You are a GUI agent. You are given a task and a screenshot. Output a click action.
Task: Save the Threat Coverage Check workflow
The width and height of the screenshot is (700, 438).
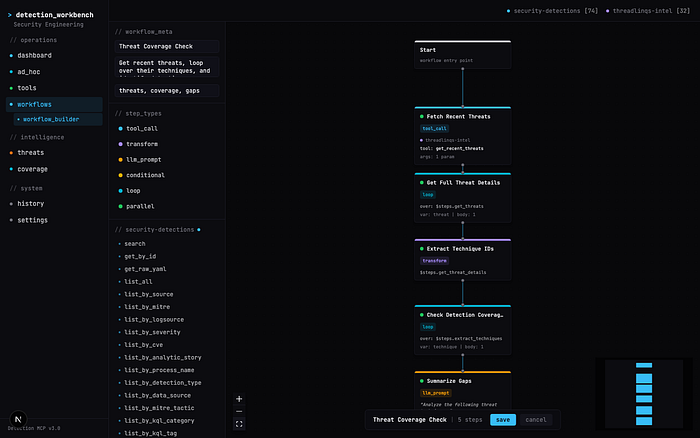pos(503,420)
